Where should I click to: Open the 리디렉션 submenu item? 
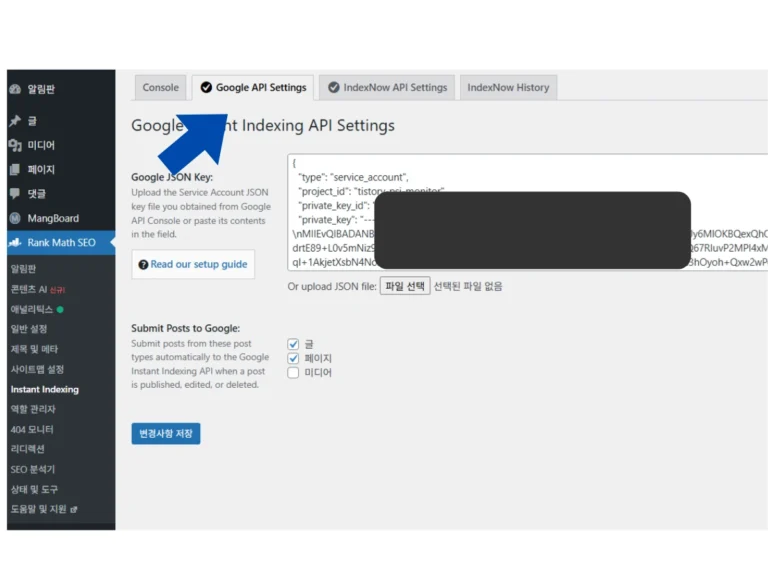(27, 449)
